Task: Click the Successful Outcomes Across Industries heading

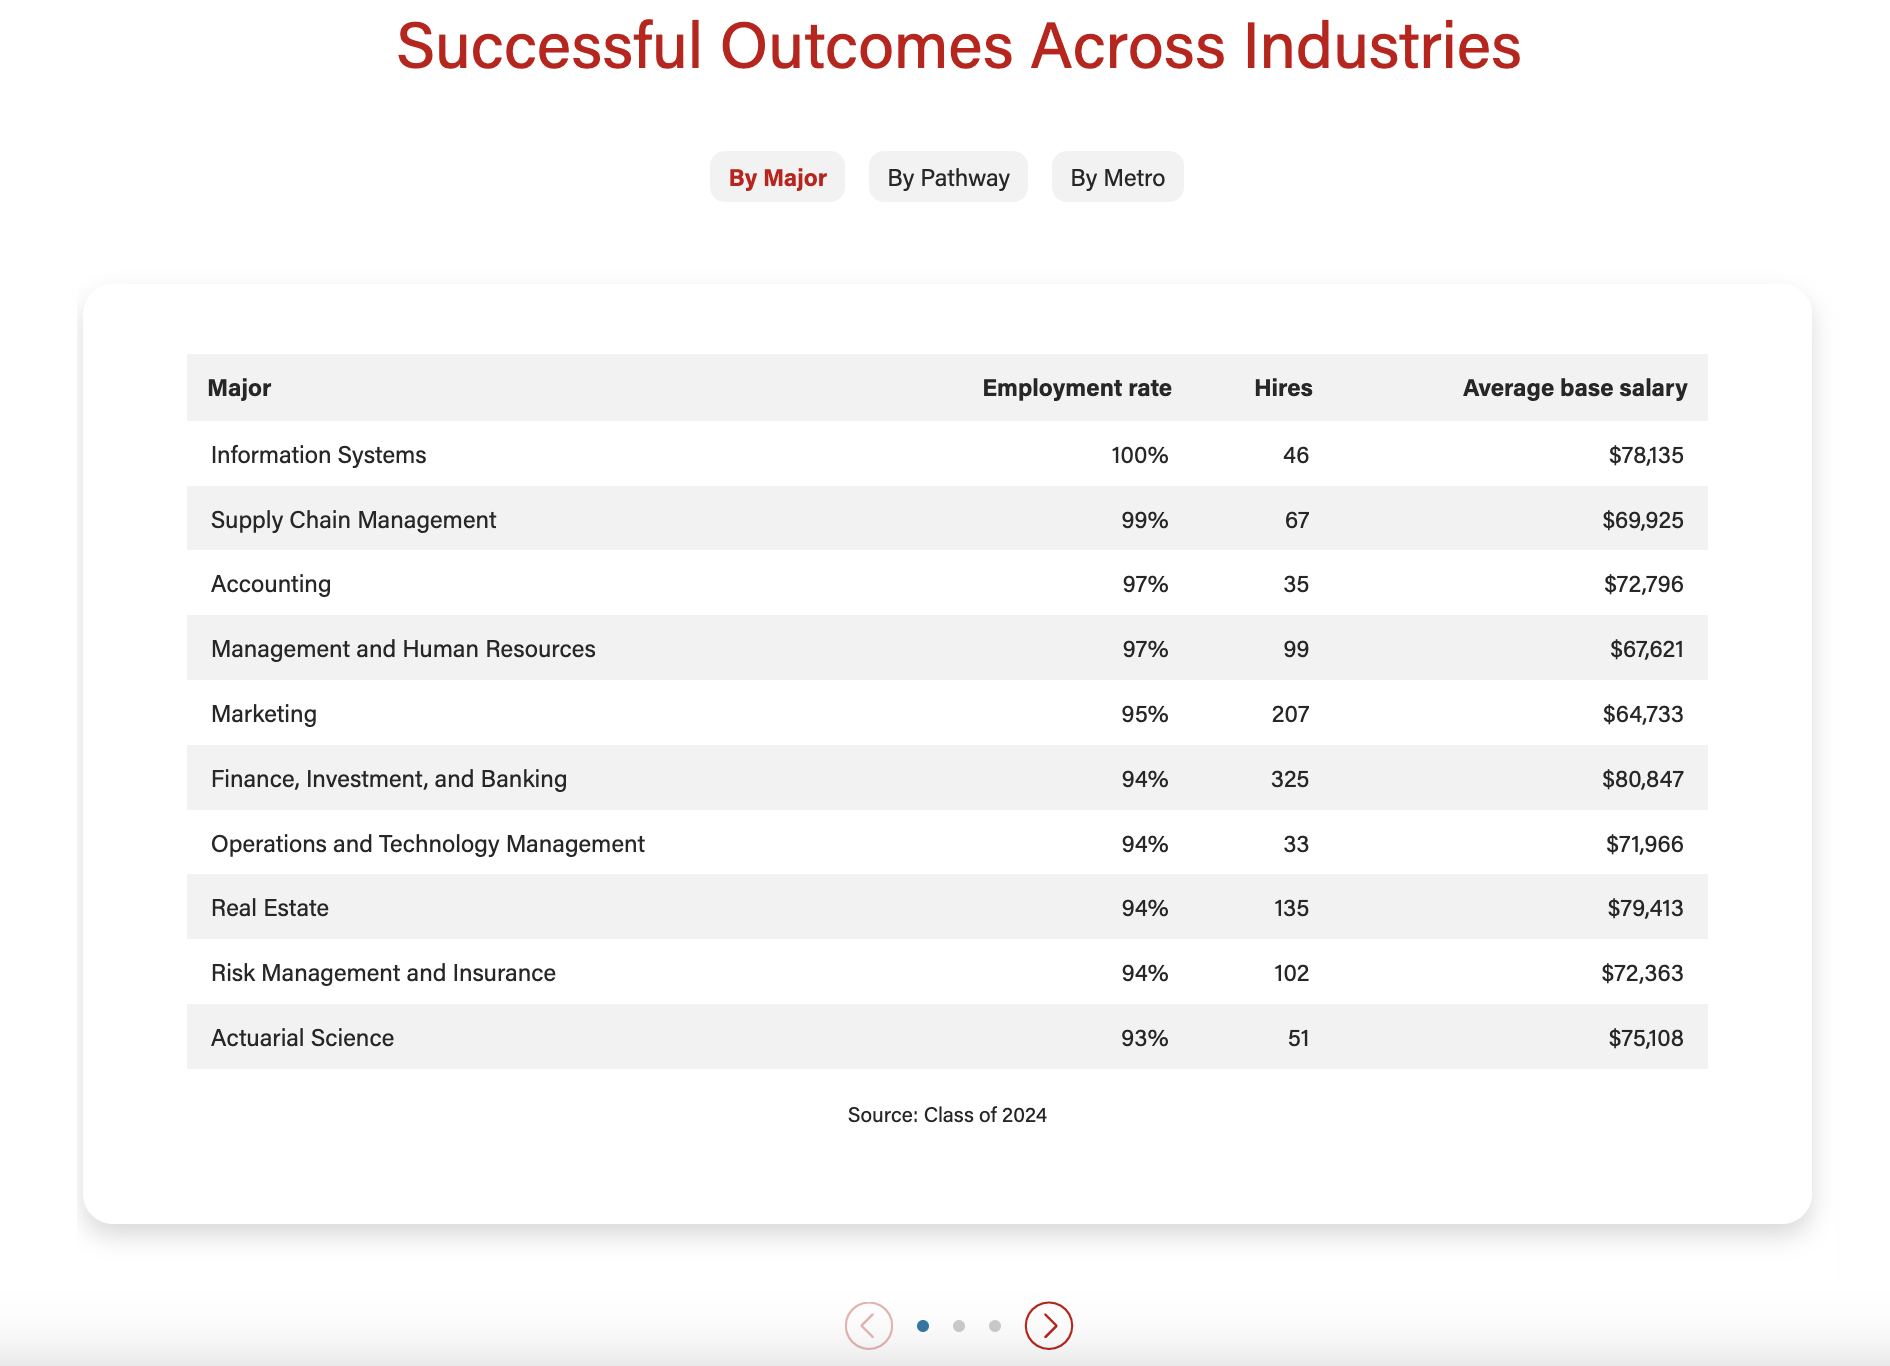Action: (x=958, y=46)
